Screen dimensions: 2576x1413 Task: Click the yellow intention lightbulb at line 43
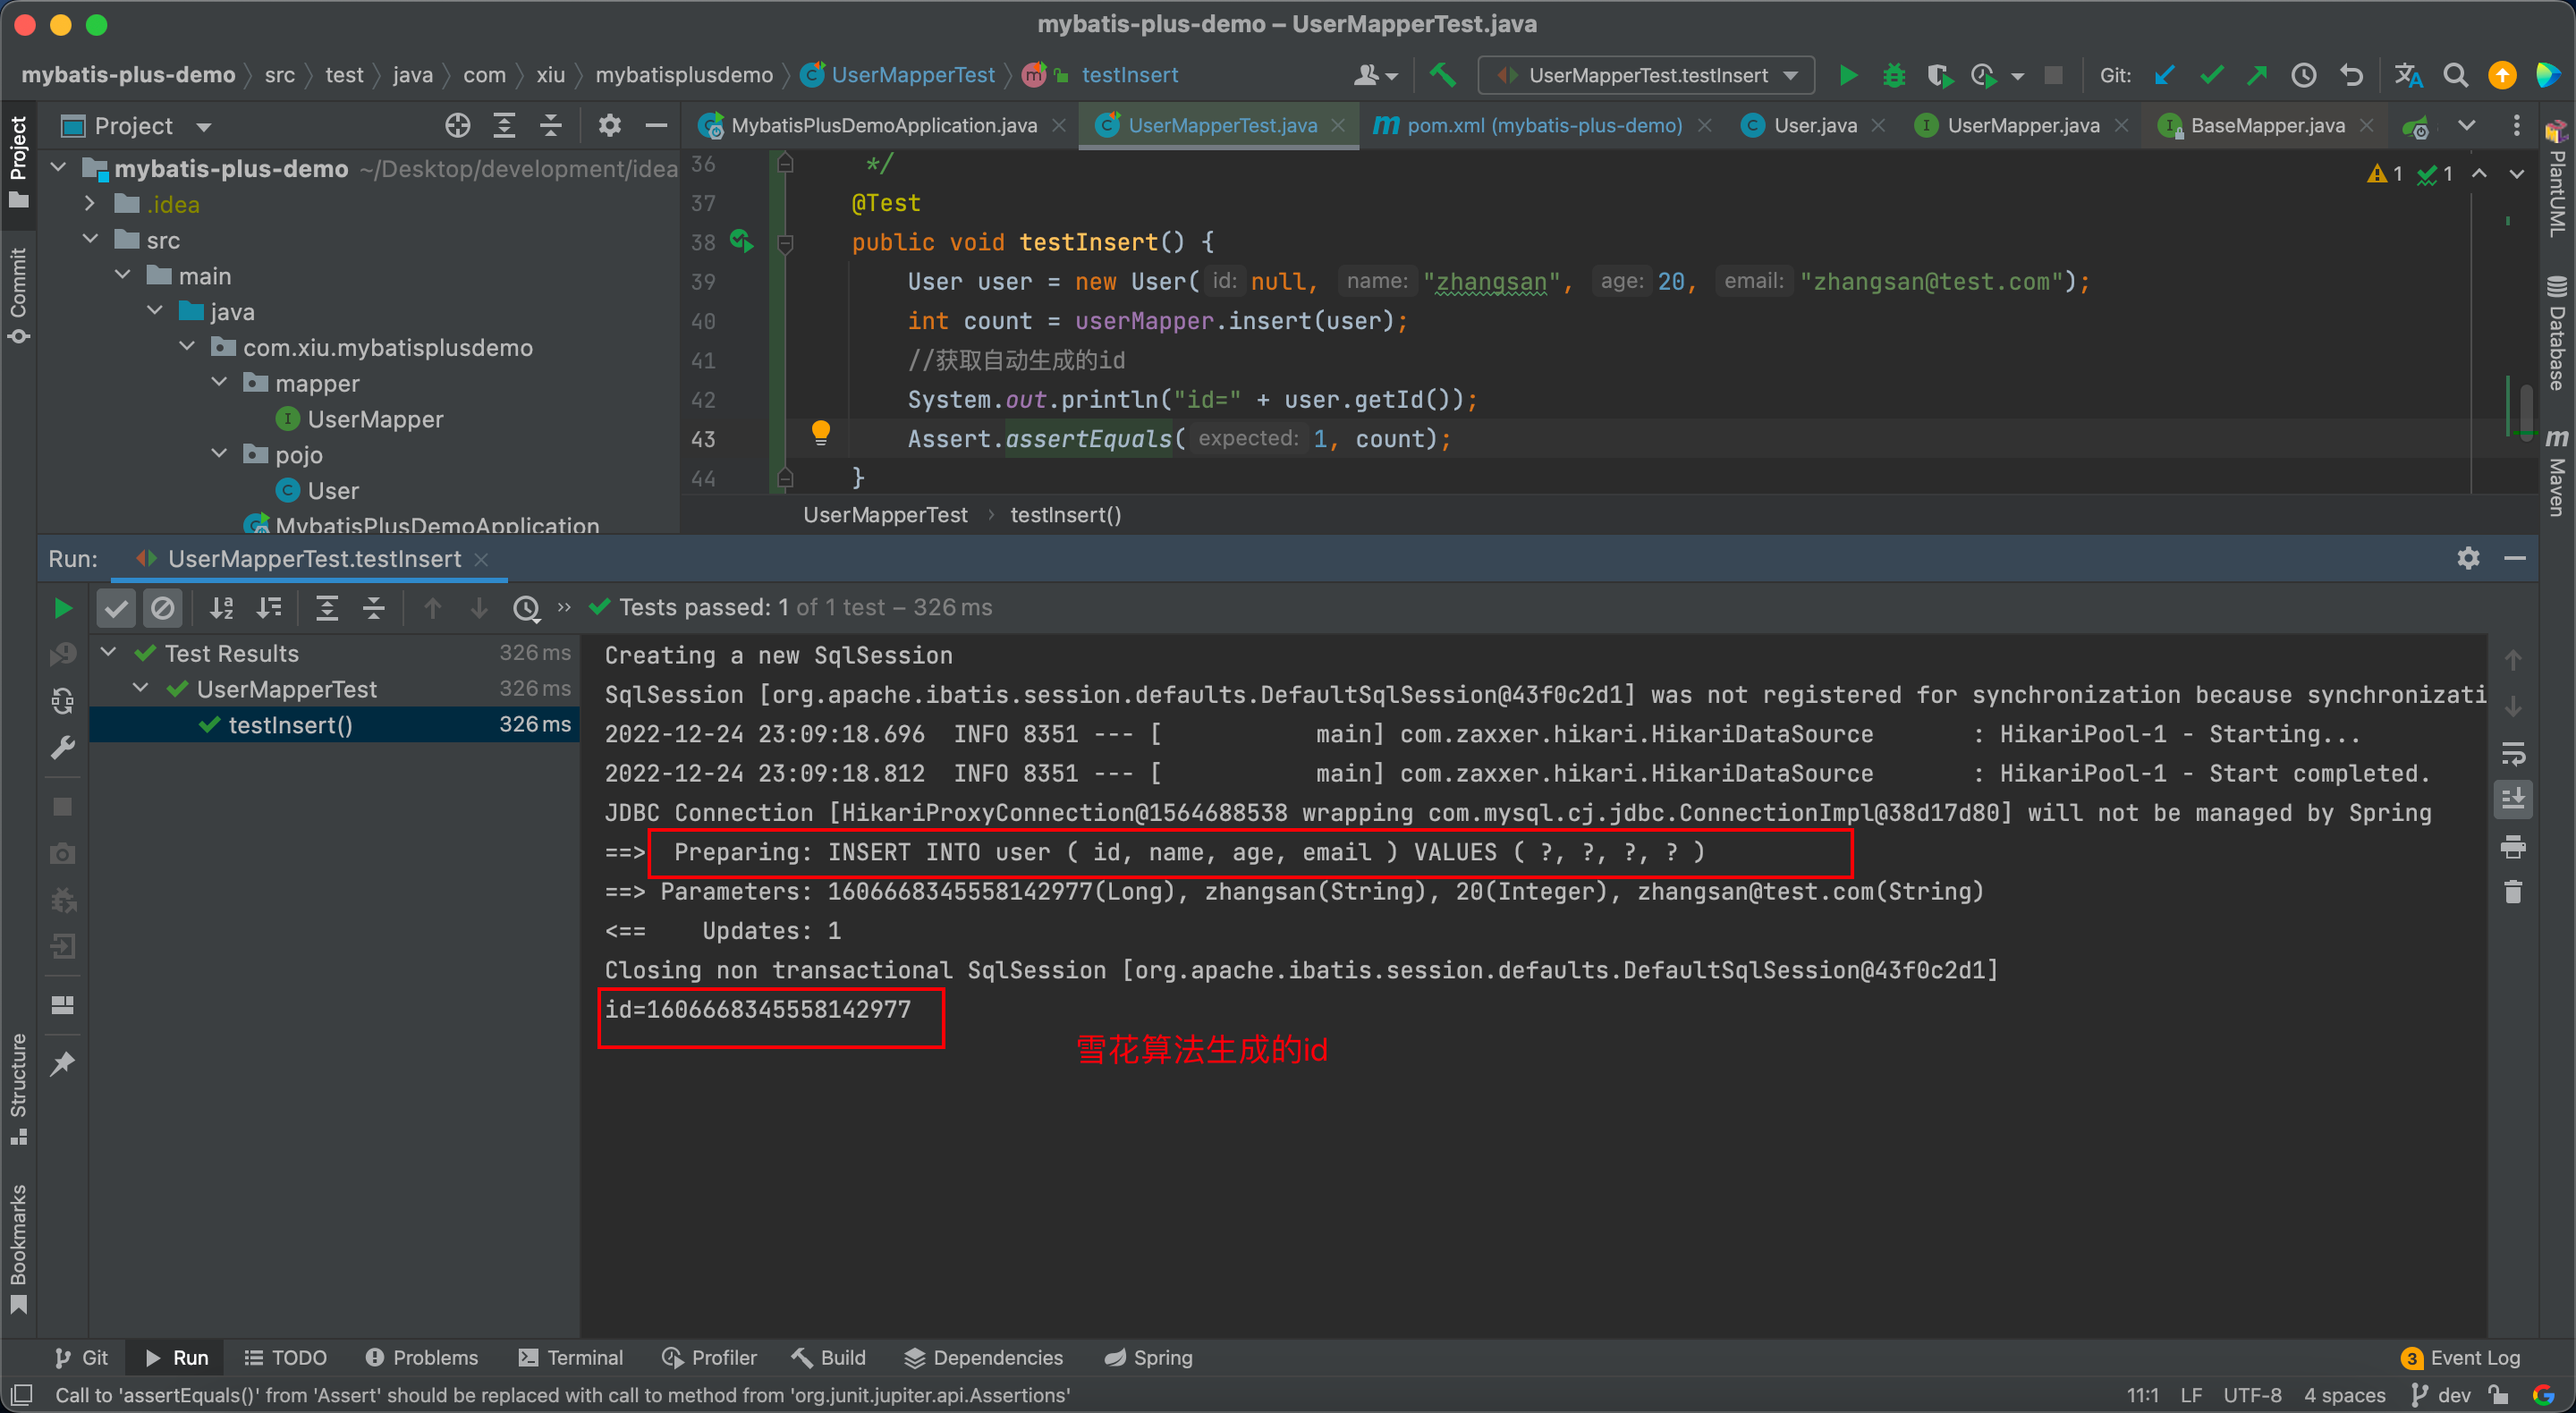820,432
